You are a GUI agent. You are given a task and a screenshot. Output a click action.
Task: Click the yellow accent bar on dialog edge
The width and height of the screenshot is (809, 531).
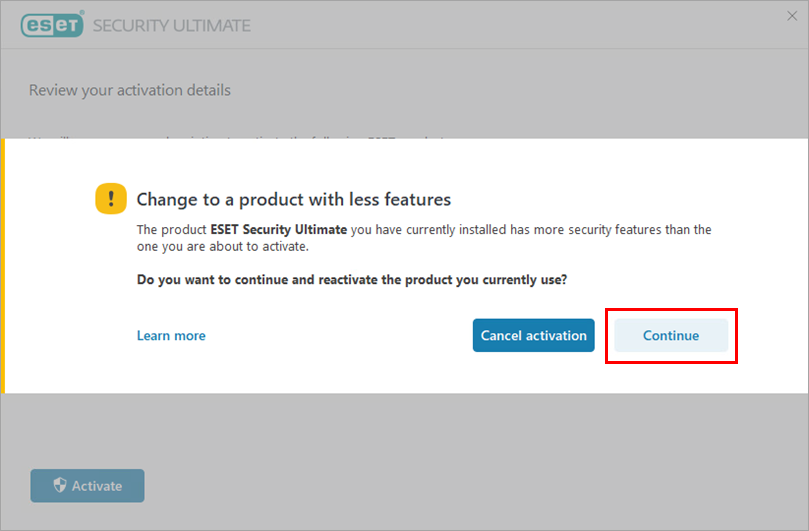[3, 265]
